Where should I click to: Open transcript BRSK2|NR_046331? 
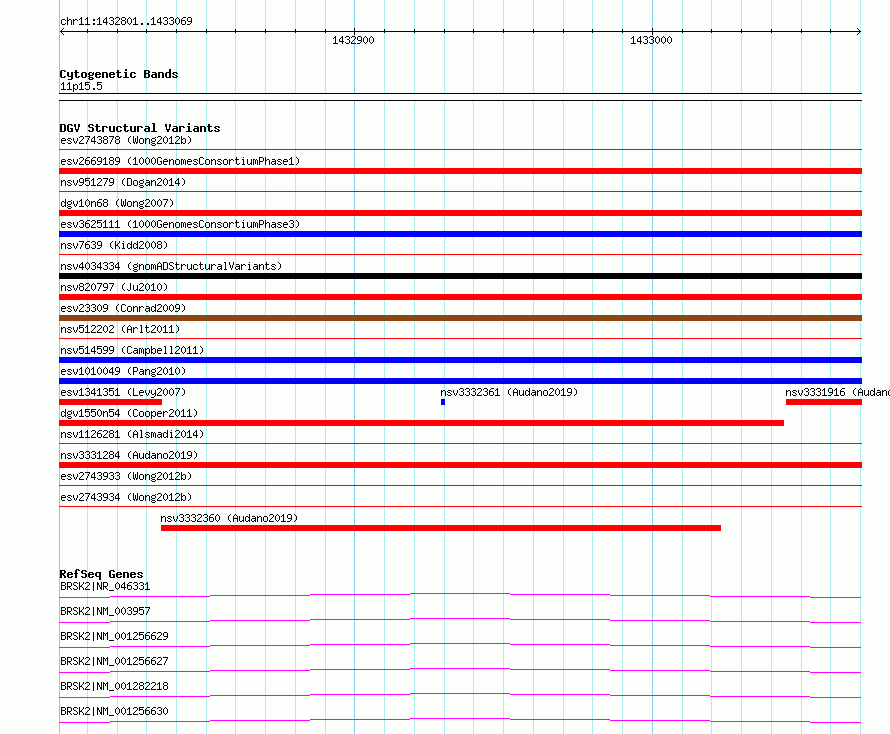pyautogui.click(x=105, y=586)
